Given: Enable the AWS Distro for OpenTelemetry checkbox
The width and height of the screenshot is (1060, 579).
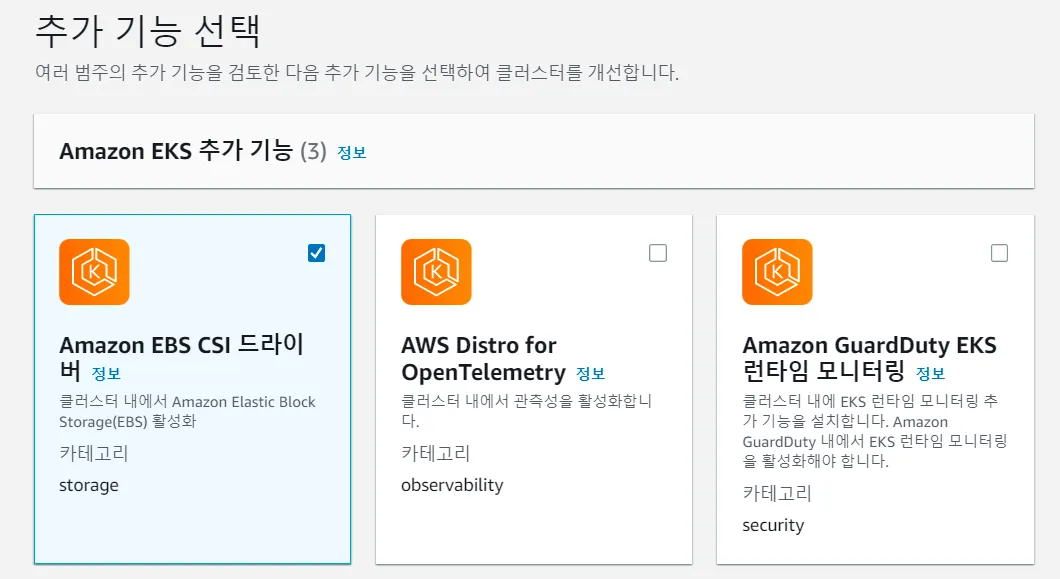Looking at the screenshot, I should pyautogui.click(x=658, y=253).
